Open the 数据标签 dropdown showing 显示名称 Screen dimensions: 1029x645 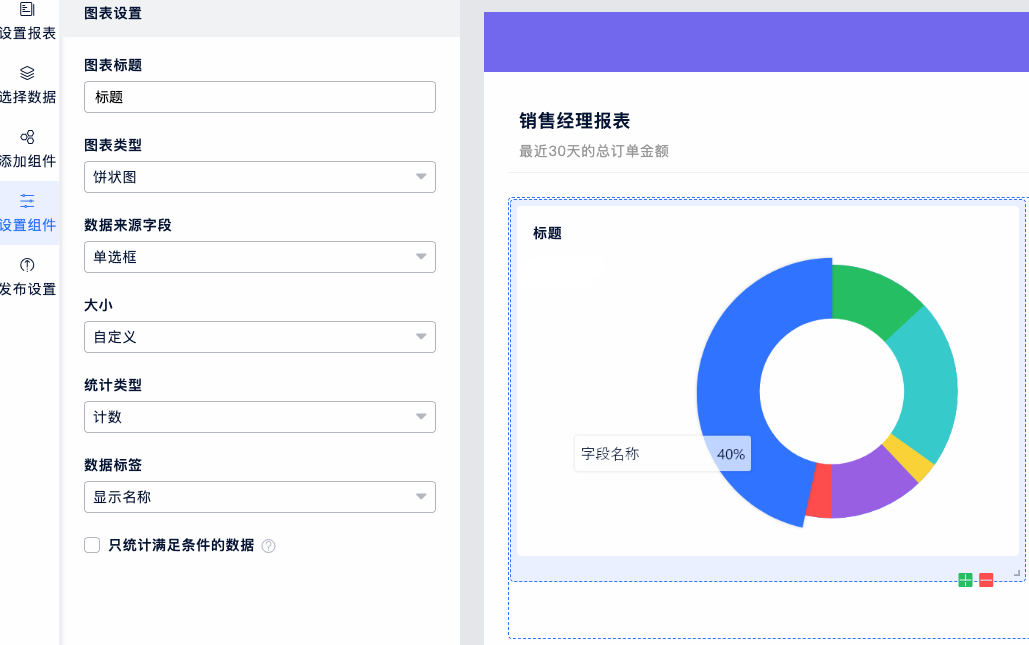[x=260, y=497]
